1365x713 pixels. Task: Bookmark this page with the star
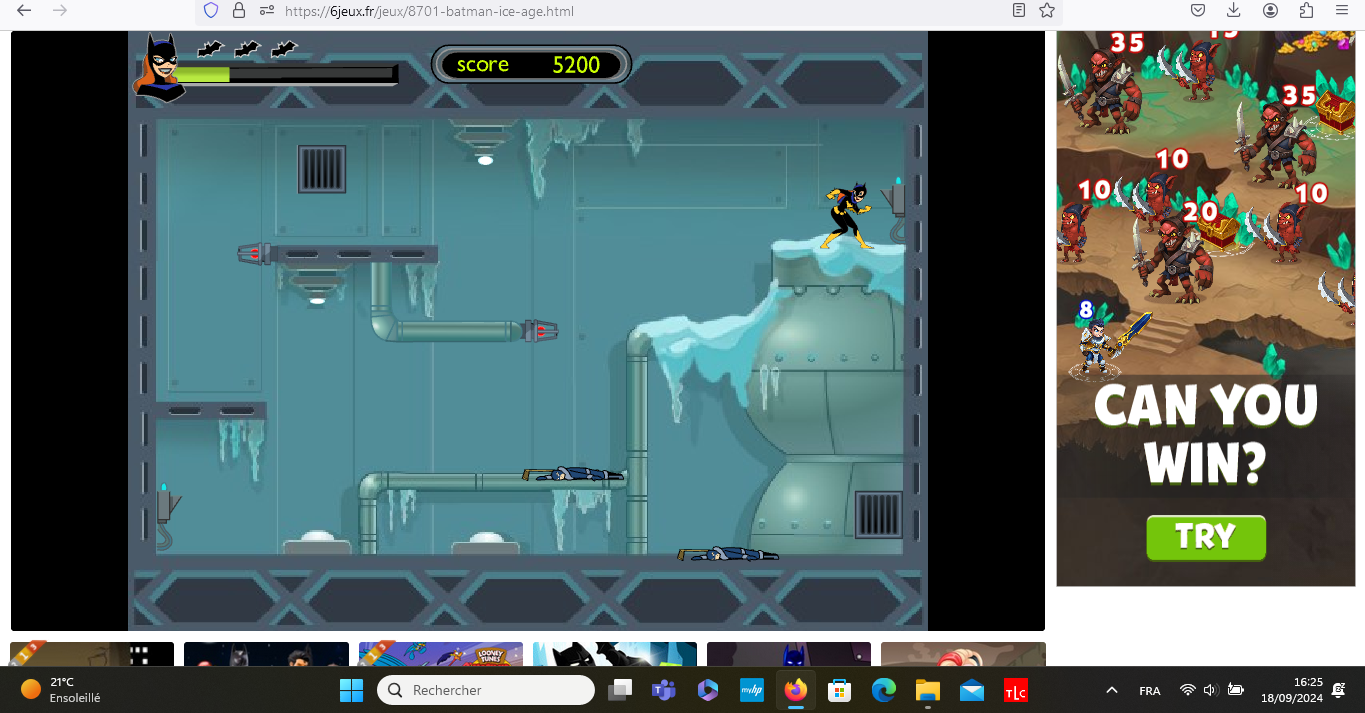tap(1047, 11)
